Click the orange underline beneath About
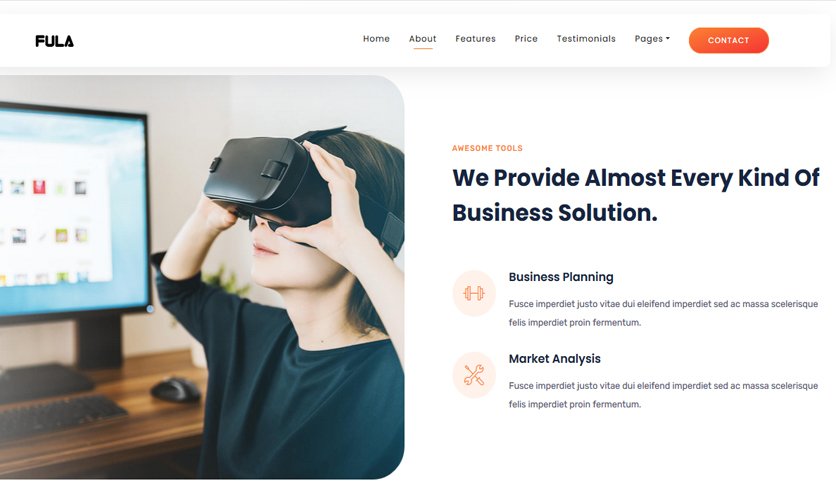 pyautogui.click(x=423, y=49)
